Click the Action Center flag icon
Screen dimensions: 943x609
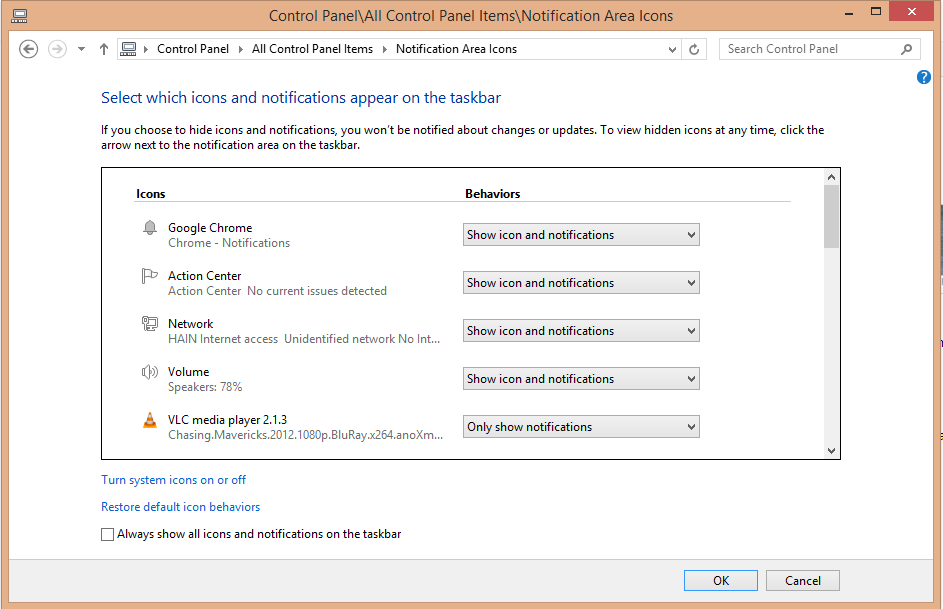(150, 277)
